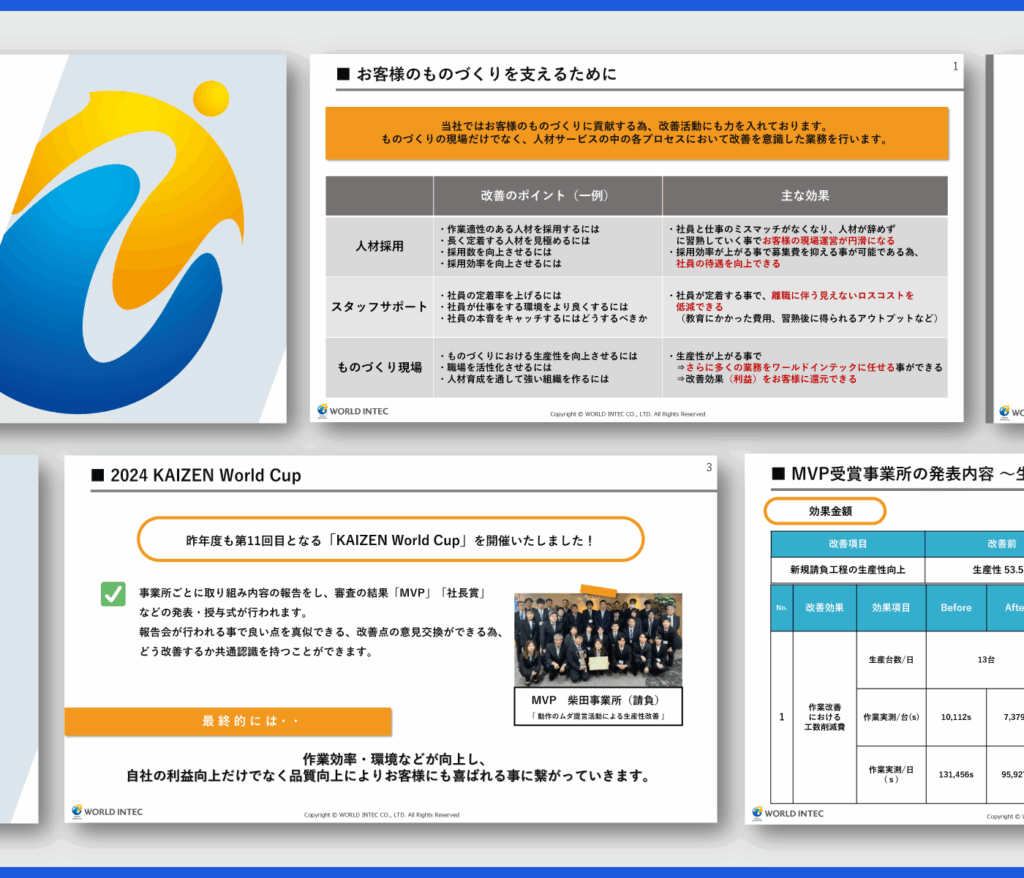Click the page number 3 on the KAIZEN slide
Viewport: 1024px width, 878px height.
pyautogui.click(x=709, y=467)
